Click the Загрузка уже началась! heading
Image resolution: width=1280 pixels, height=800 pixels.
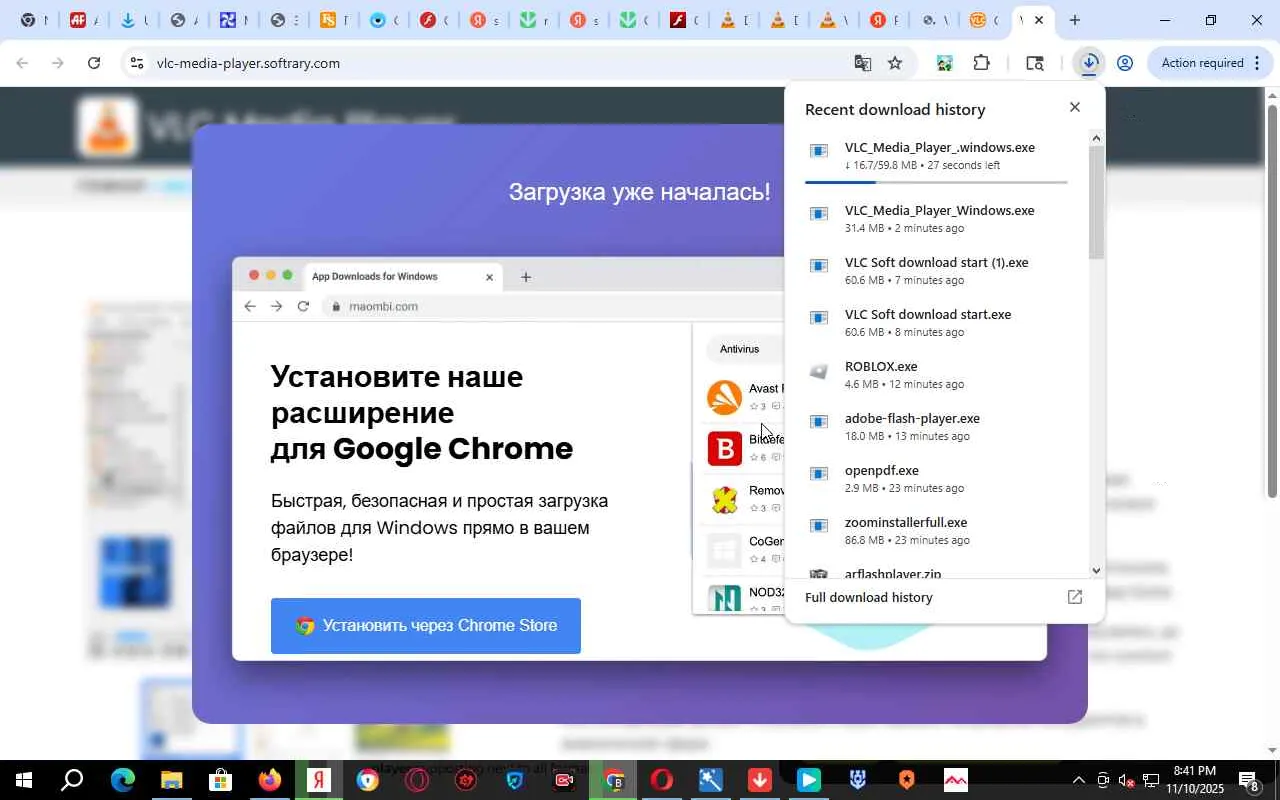(640, 191)
